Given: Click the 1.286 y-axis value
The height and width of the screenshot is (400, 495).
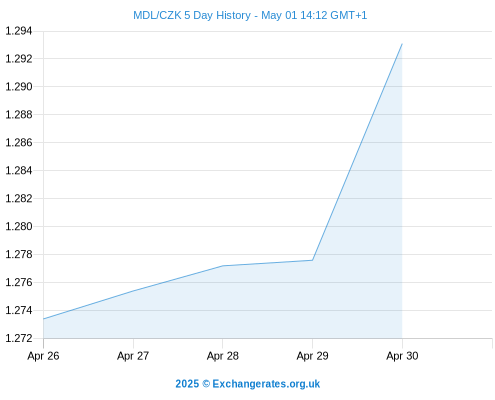Looking at the screenshot, I should point(19,143).
